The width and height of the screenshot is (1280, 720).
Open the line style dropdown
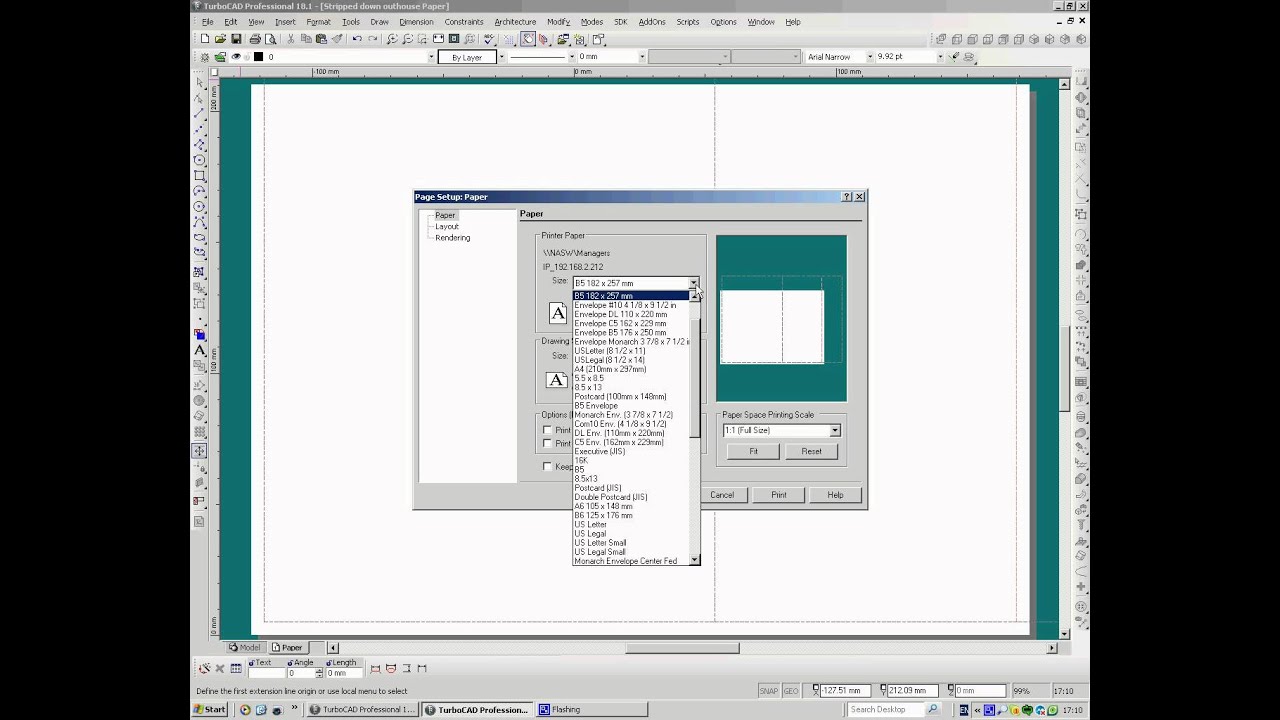tap(570, 57)
